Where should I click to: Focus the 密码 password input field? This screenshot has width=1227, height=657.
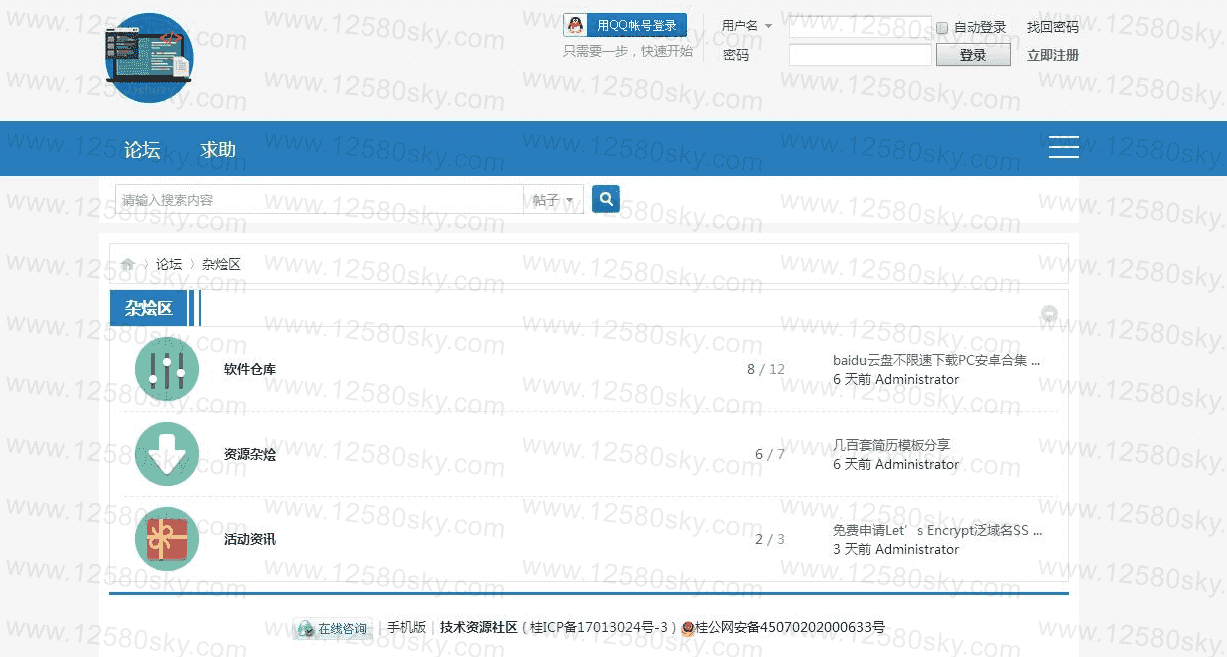(x=860, y=55)
